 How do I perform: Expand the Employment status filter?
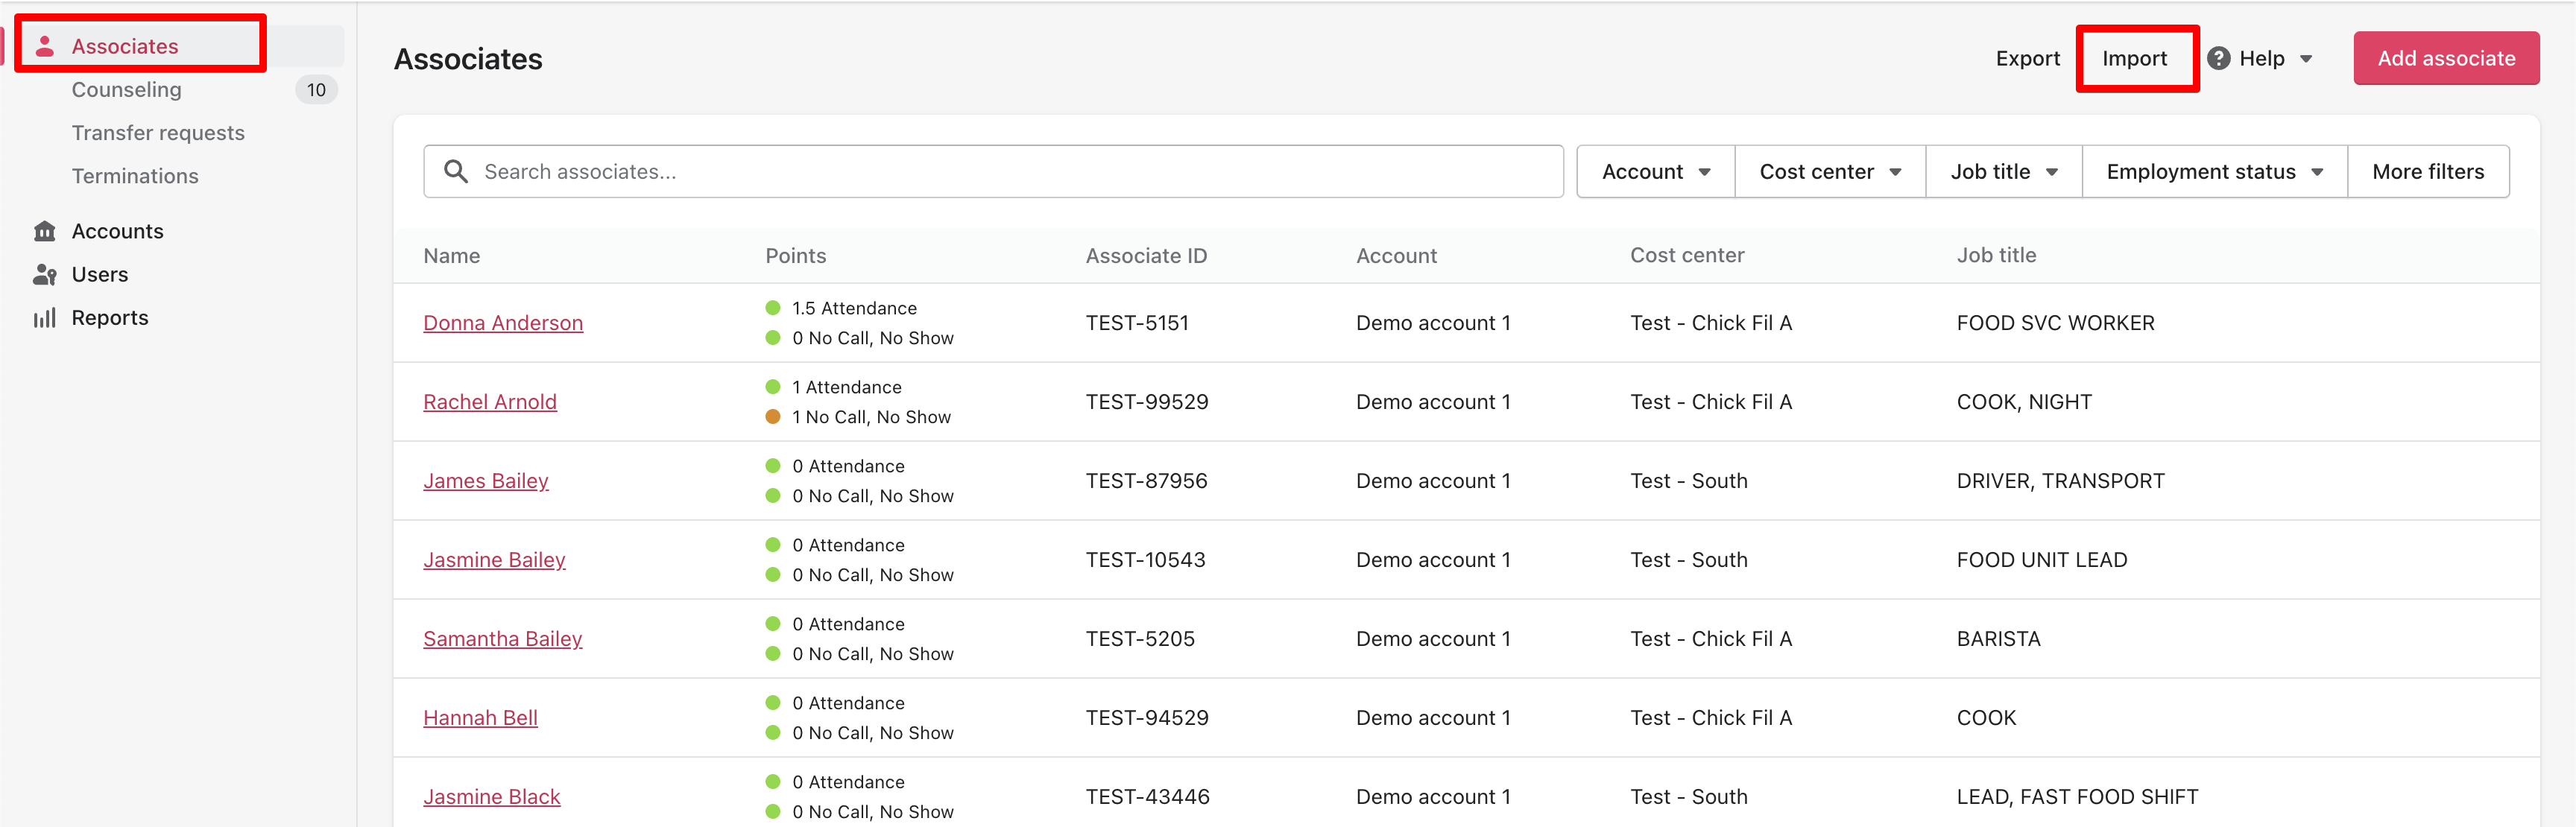coord(2213,172)
